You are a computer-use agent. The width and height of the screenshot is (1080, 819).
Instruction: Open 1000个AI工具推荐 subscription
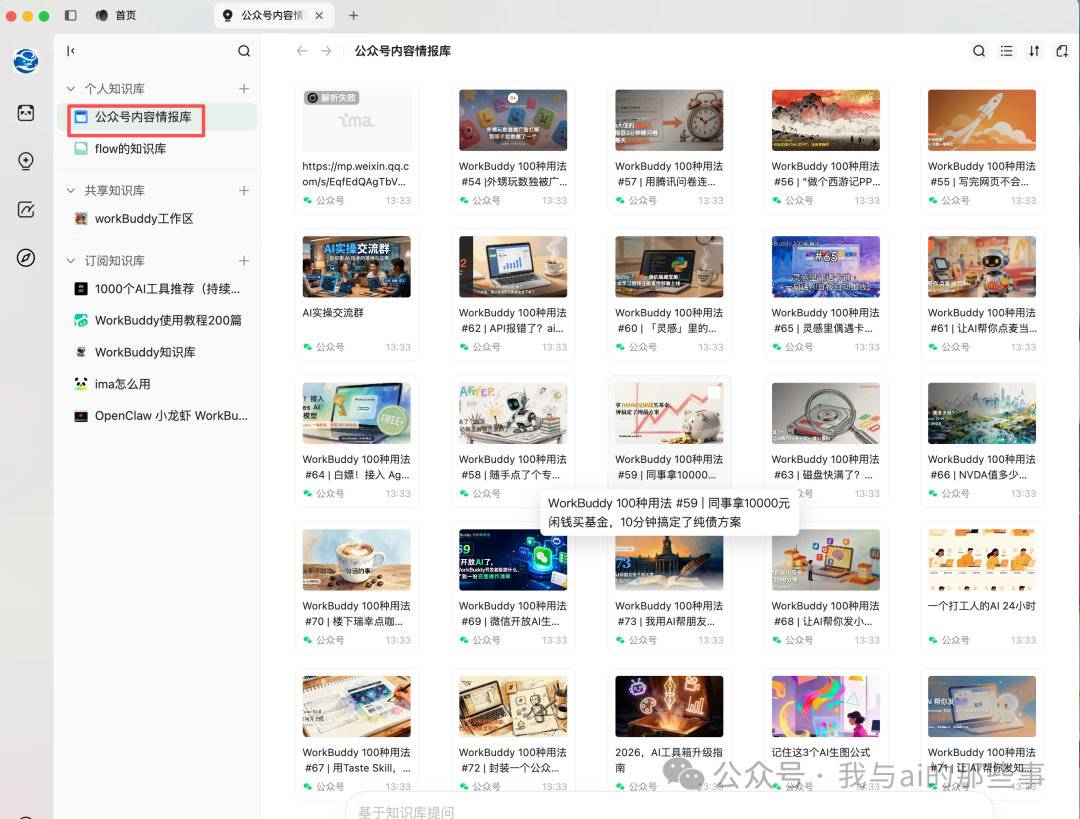tap(158, 289)
